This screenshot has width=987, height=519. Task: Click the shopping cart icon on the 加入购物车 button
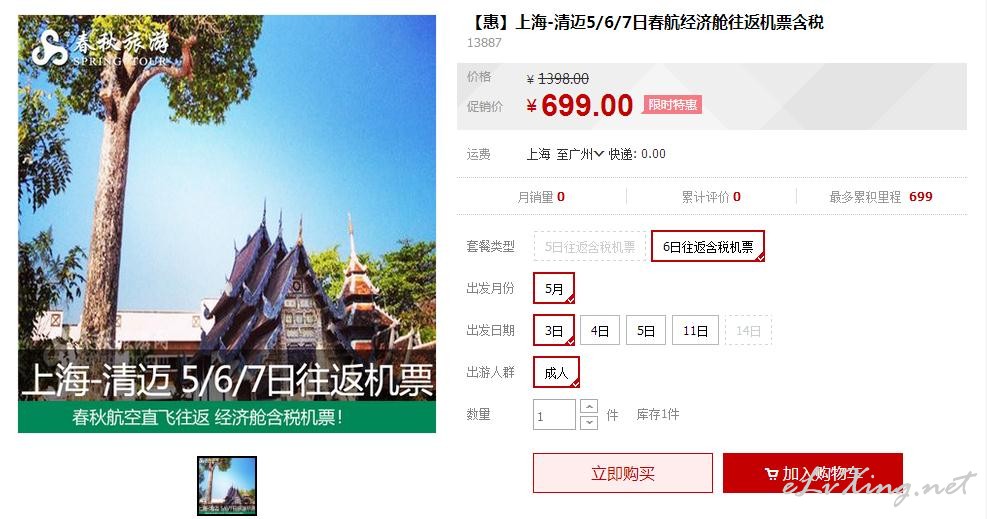tap(771, 474)
